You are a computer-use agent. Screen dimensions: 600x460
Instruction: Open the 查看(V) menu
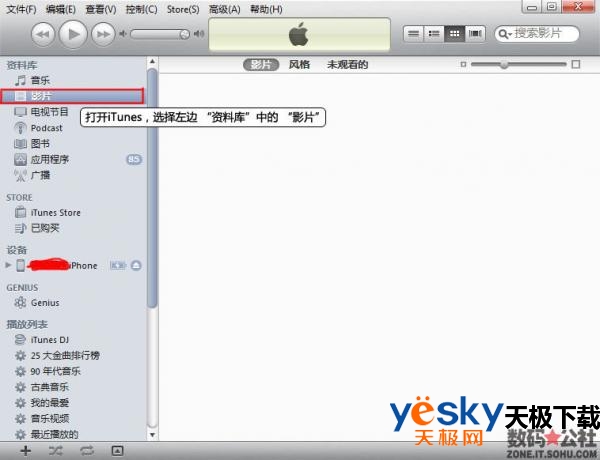pos(101,9)
